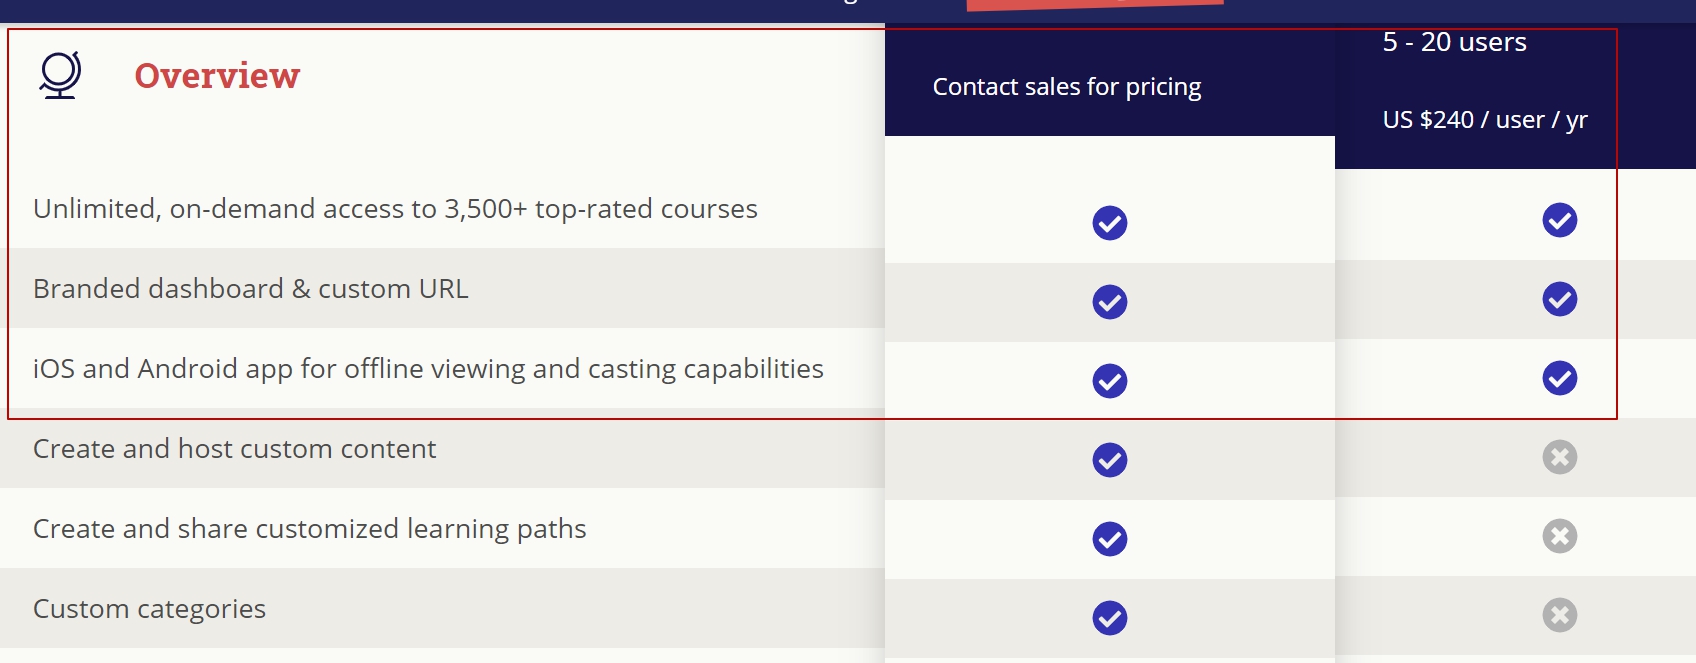Click the Unlimited, on-demand access feature row
Viewport: 1696px width, 663px height.
coord(395,209)
